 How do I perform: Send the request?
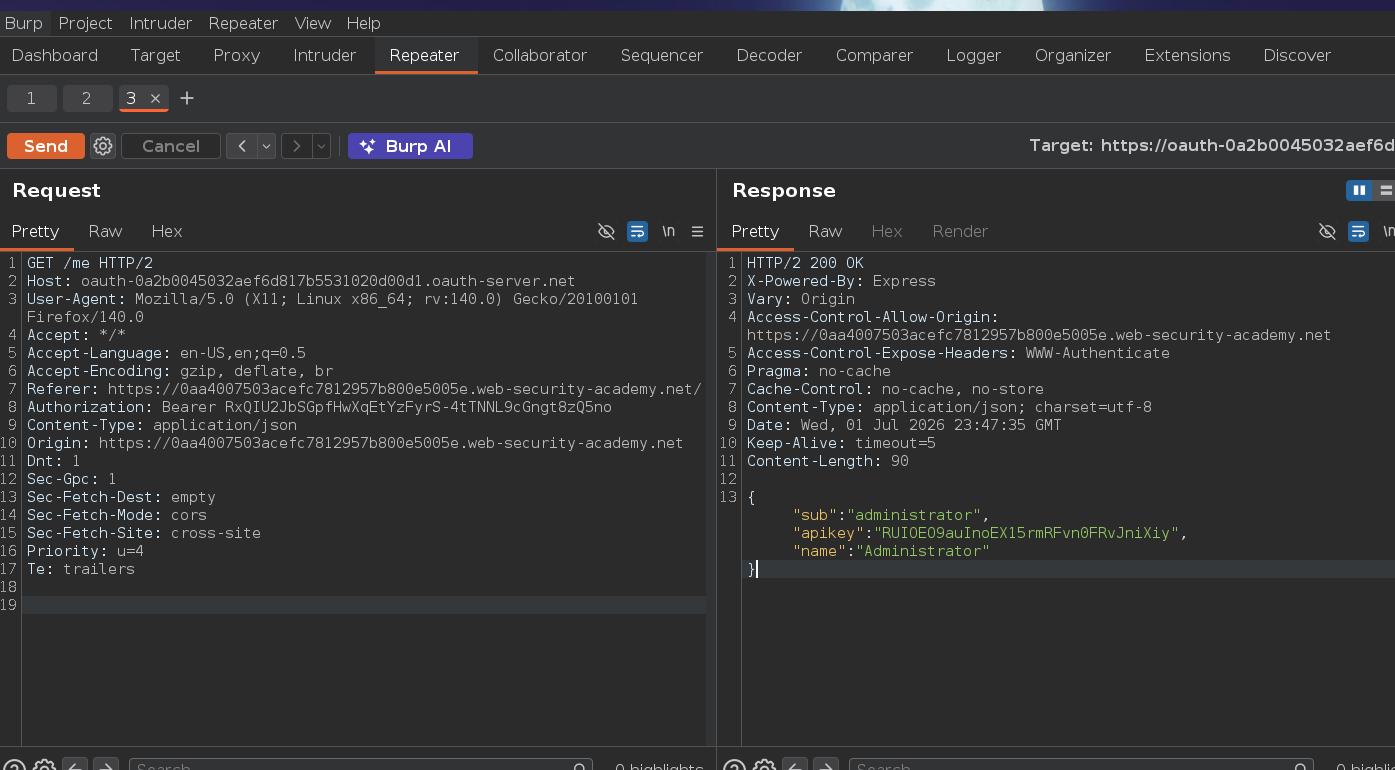point(46,146)
